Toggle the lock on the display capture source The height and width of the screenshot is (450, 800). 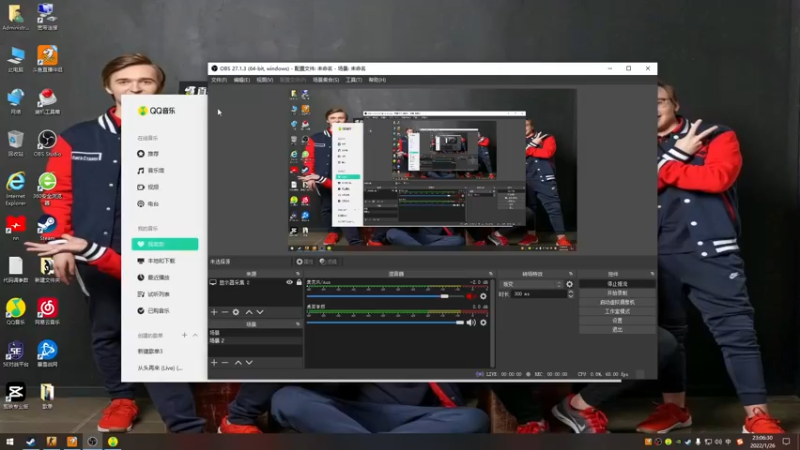point(299,282)
